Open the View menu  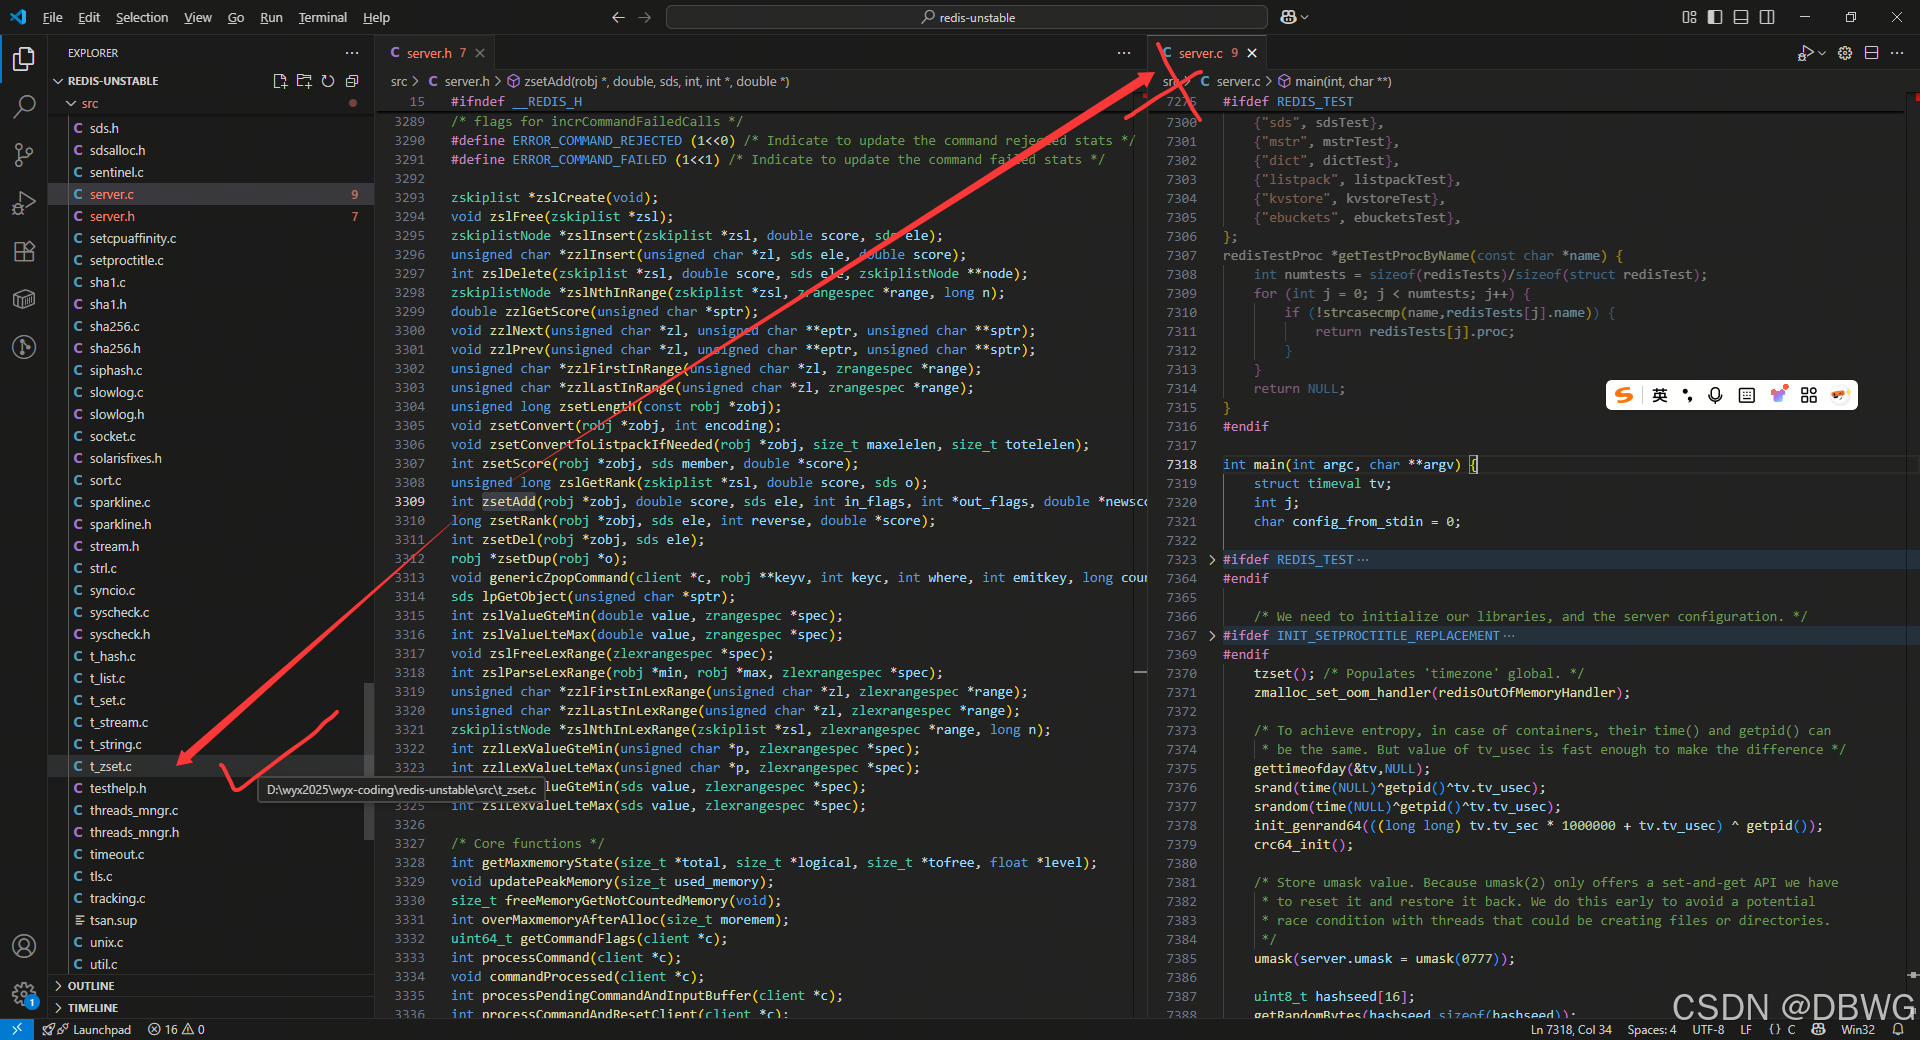(198, 17)
